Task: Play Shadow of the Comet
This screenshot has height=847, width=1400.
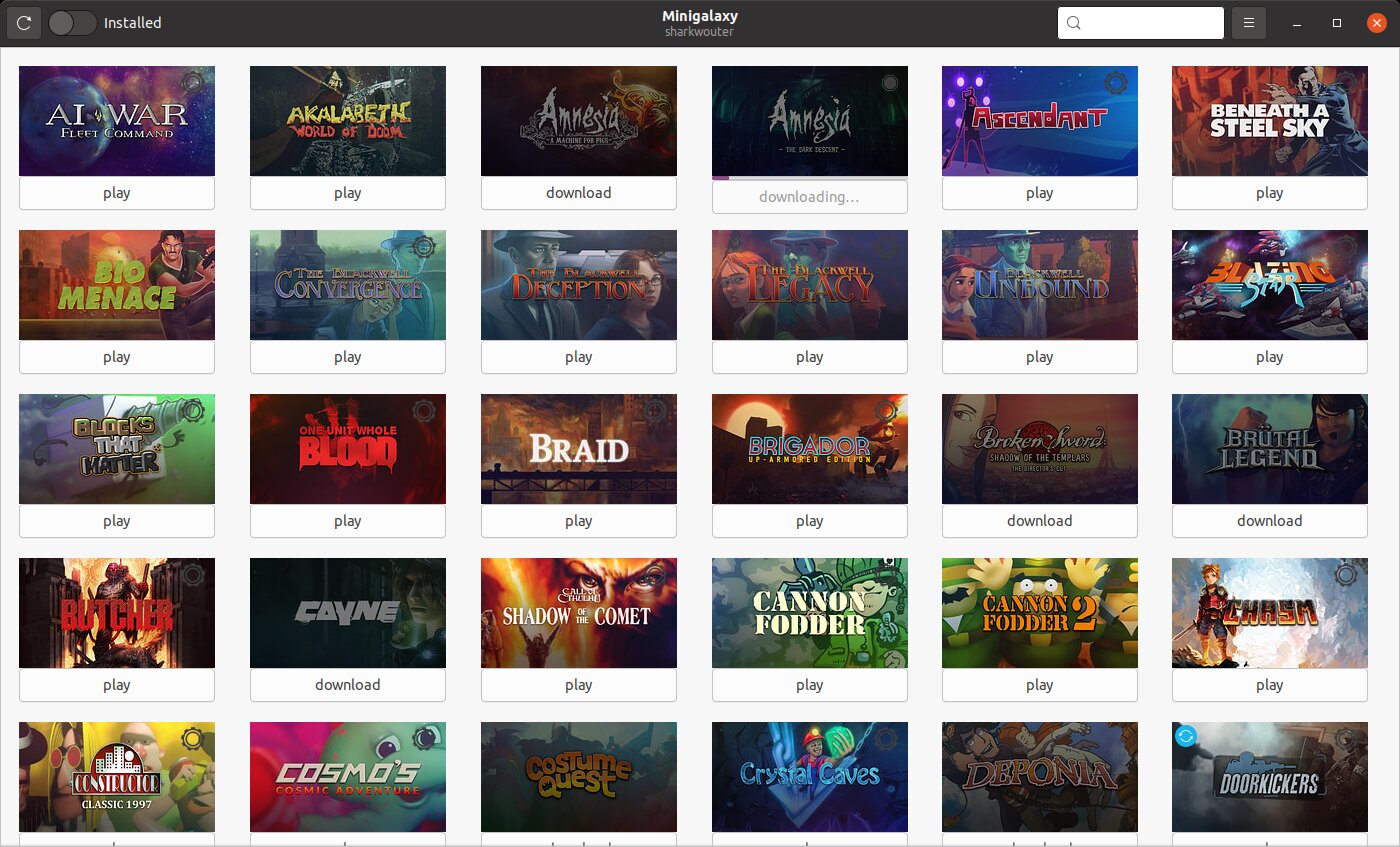Action: point(579,685)
